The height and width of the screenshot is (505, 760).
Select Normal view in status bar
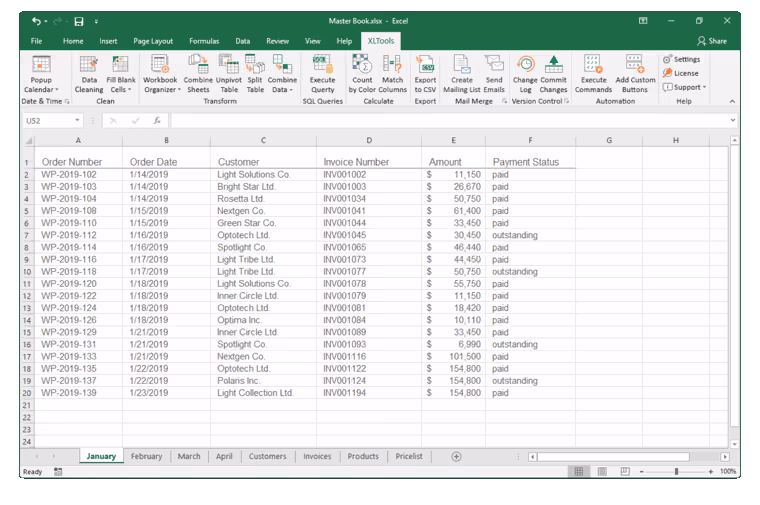pyautogui.click(x=578, y=471)
